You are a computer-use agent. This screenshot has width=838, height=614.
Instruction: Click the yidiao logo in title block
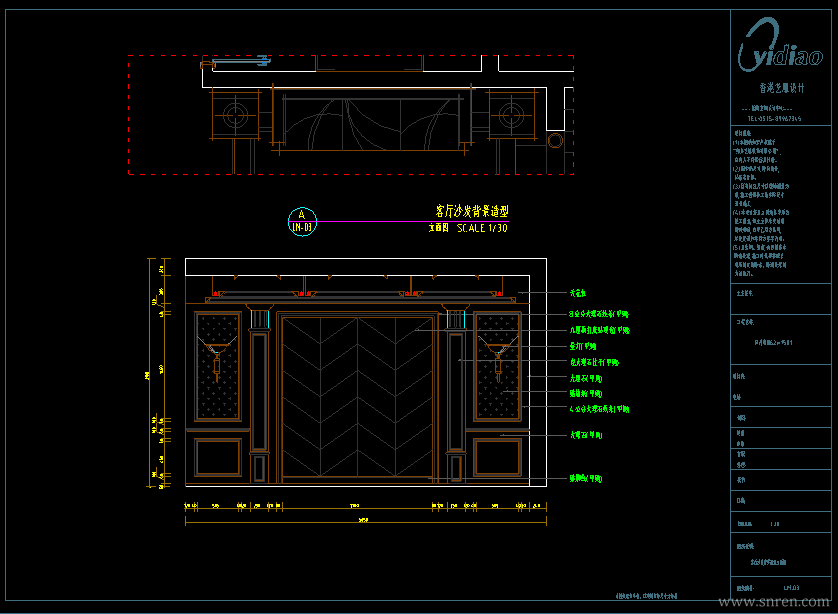click(780, 45)
